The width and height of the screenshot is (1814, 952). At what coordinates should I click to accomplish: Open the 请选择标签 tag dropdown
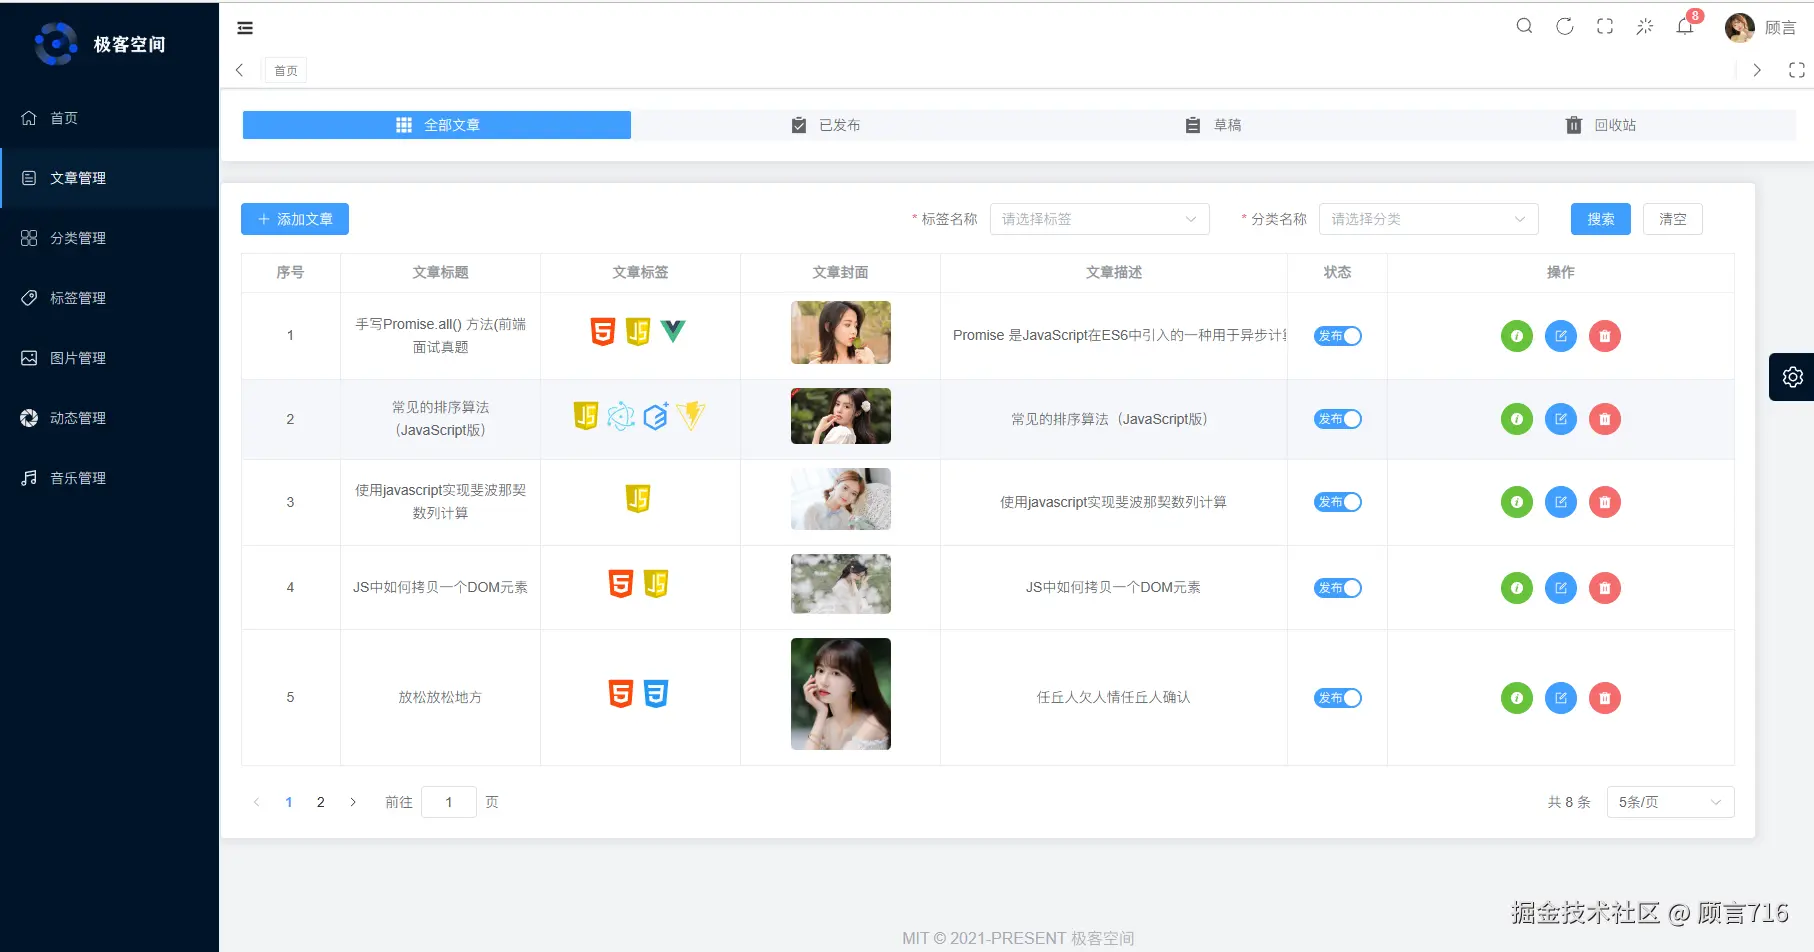click(1099, 219)
